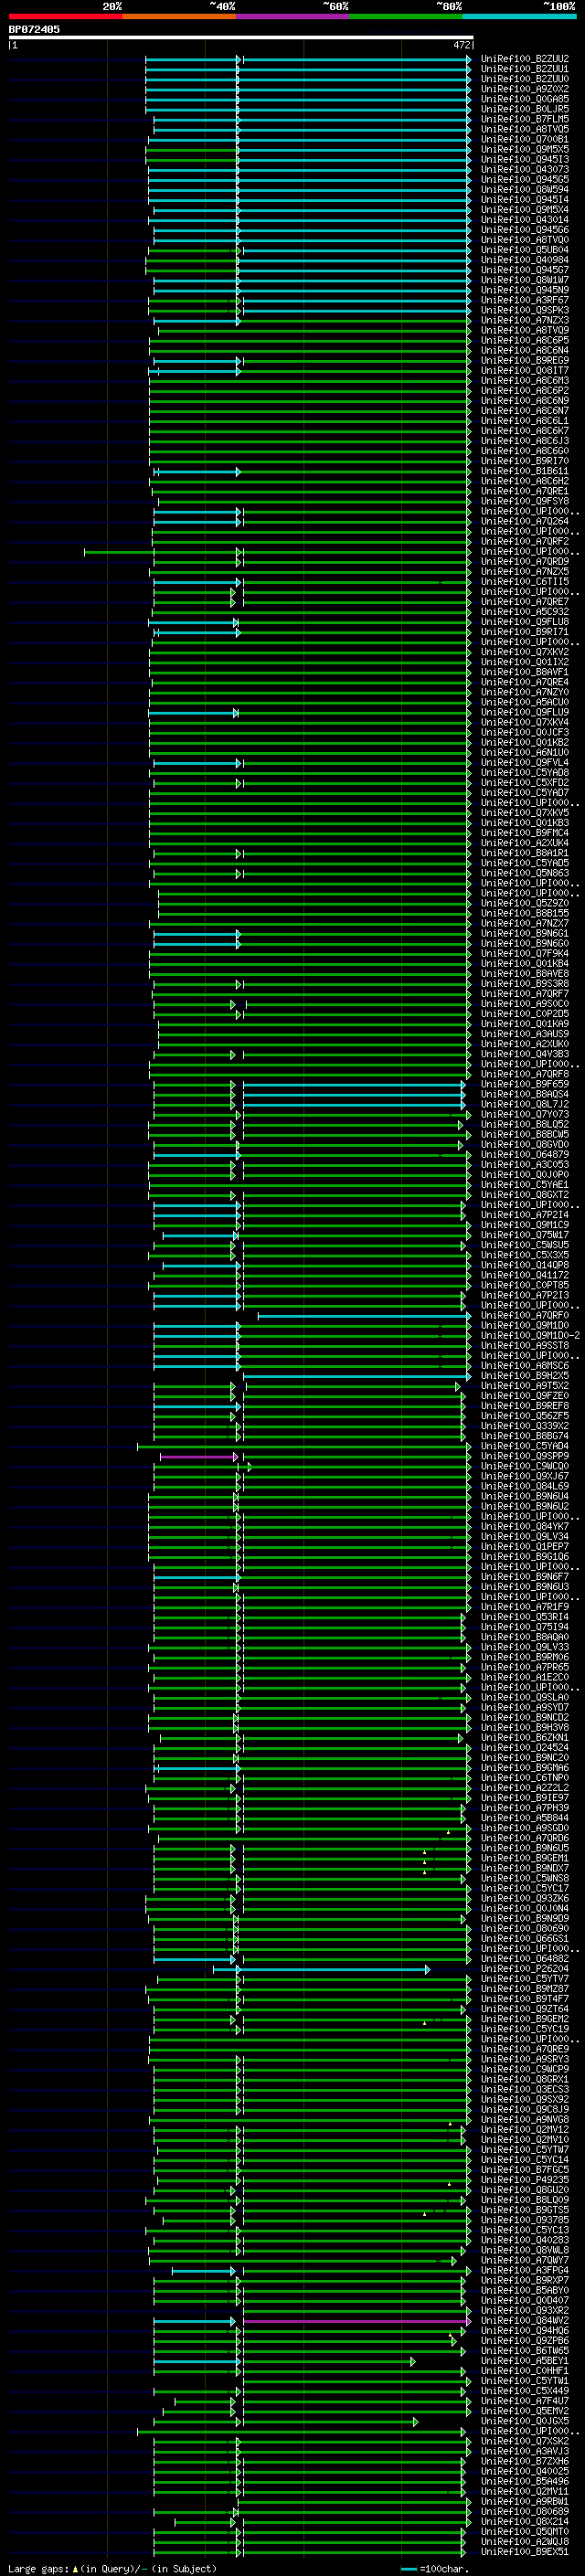The image size is (585, 2576).
Task: Click hit UniRef100_Q9SPK3
Action: pyautogui.click(x=525, y=310)
